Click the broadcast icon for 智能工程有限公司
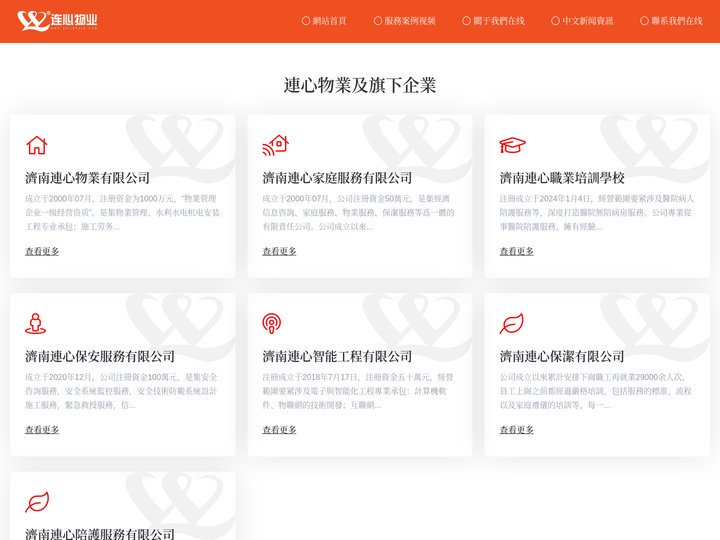 [272, 323]
